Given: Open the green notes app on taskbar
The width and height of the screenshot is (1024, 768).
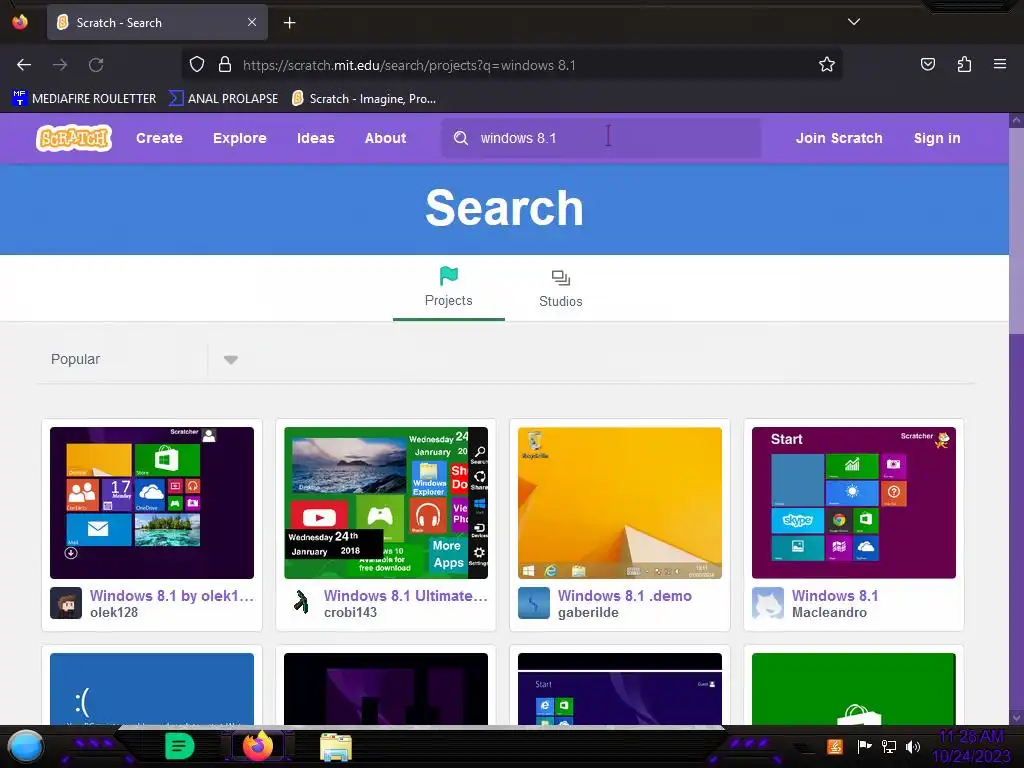Looking at the screenshot, I should pyautogui.click(x=180, y=746).
